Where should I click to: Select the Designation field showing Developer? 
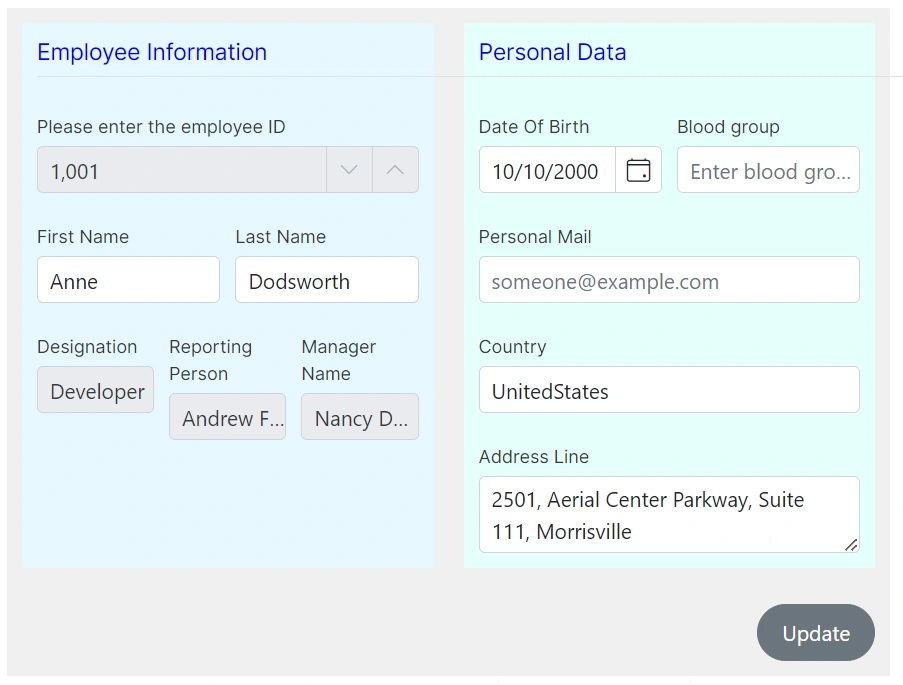[x=96, y=389]
